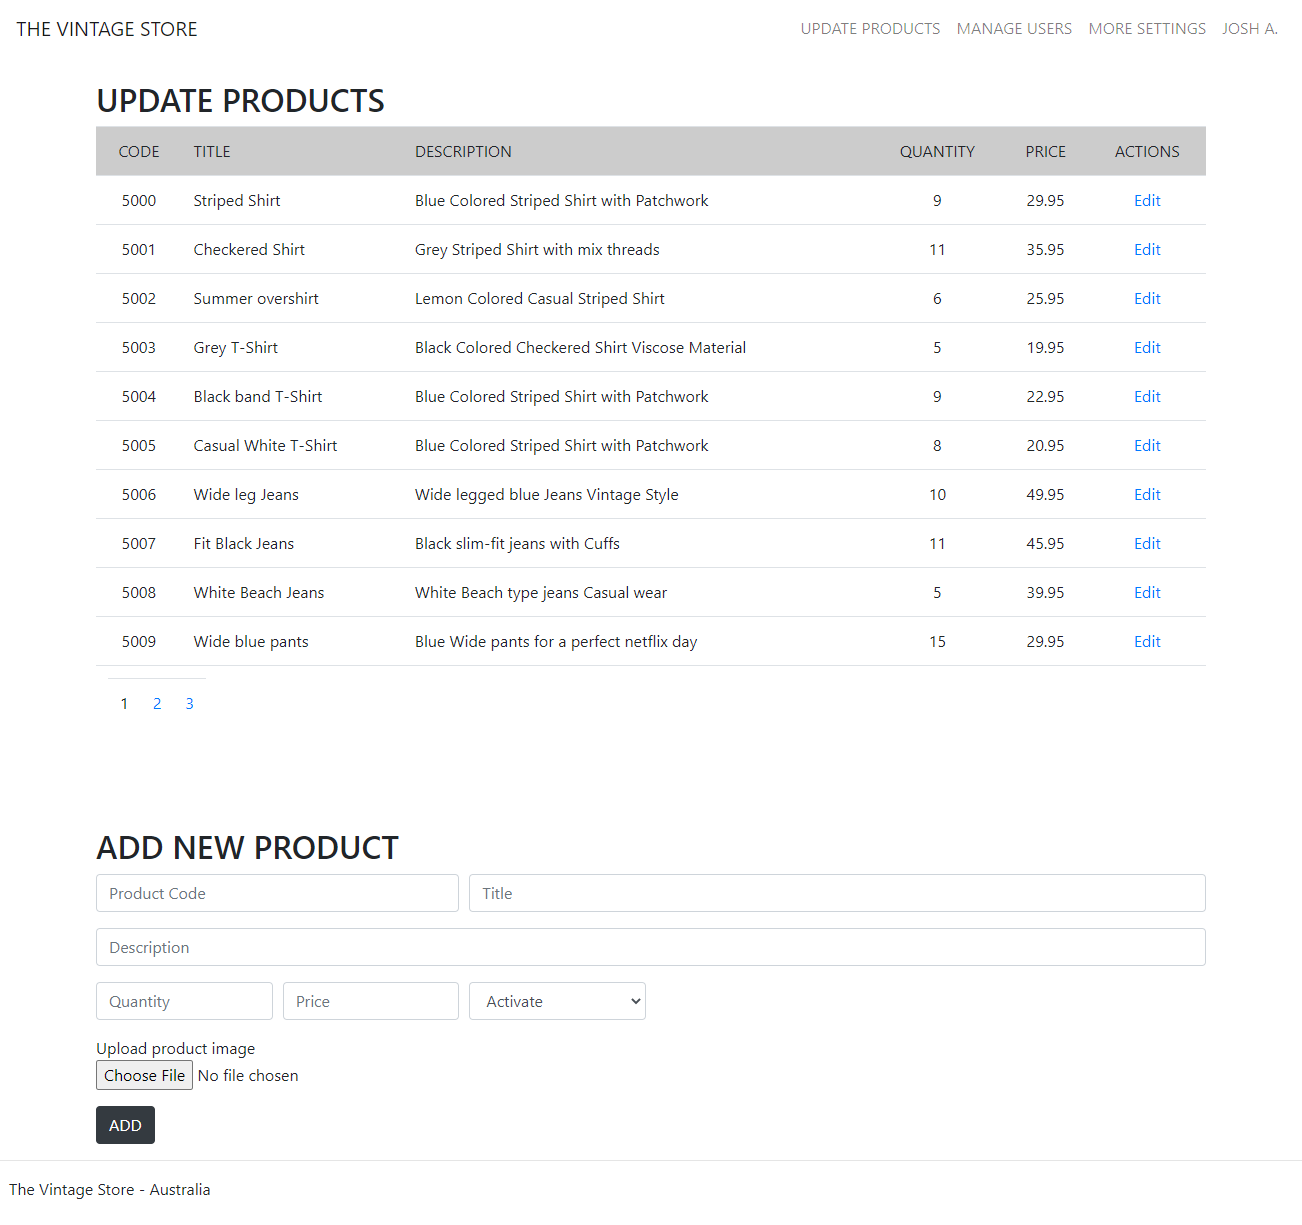Edit the Grey T-Shirt entry
Image resolution: width=1302 pixels, height=1225 pixels.
1147,348
